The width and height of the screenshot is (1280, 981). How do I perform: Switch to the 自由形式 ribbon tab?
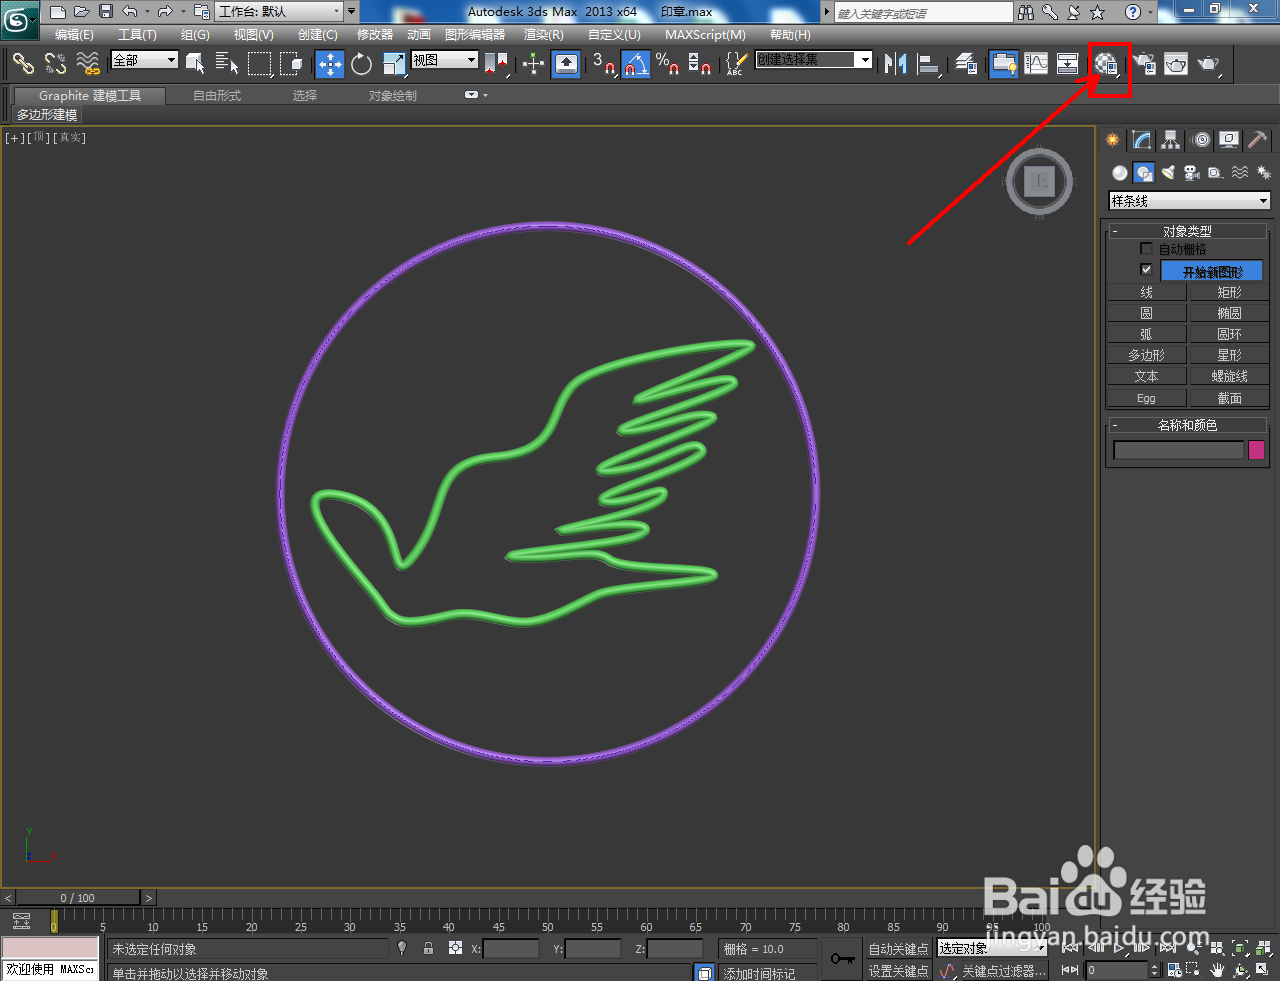point(216,95)
